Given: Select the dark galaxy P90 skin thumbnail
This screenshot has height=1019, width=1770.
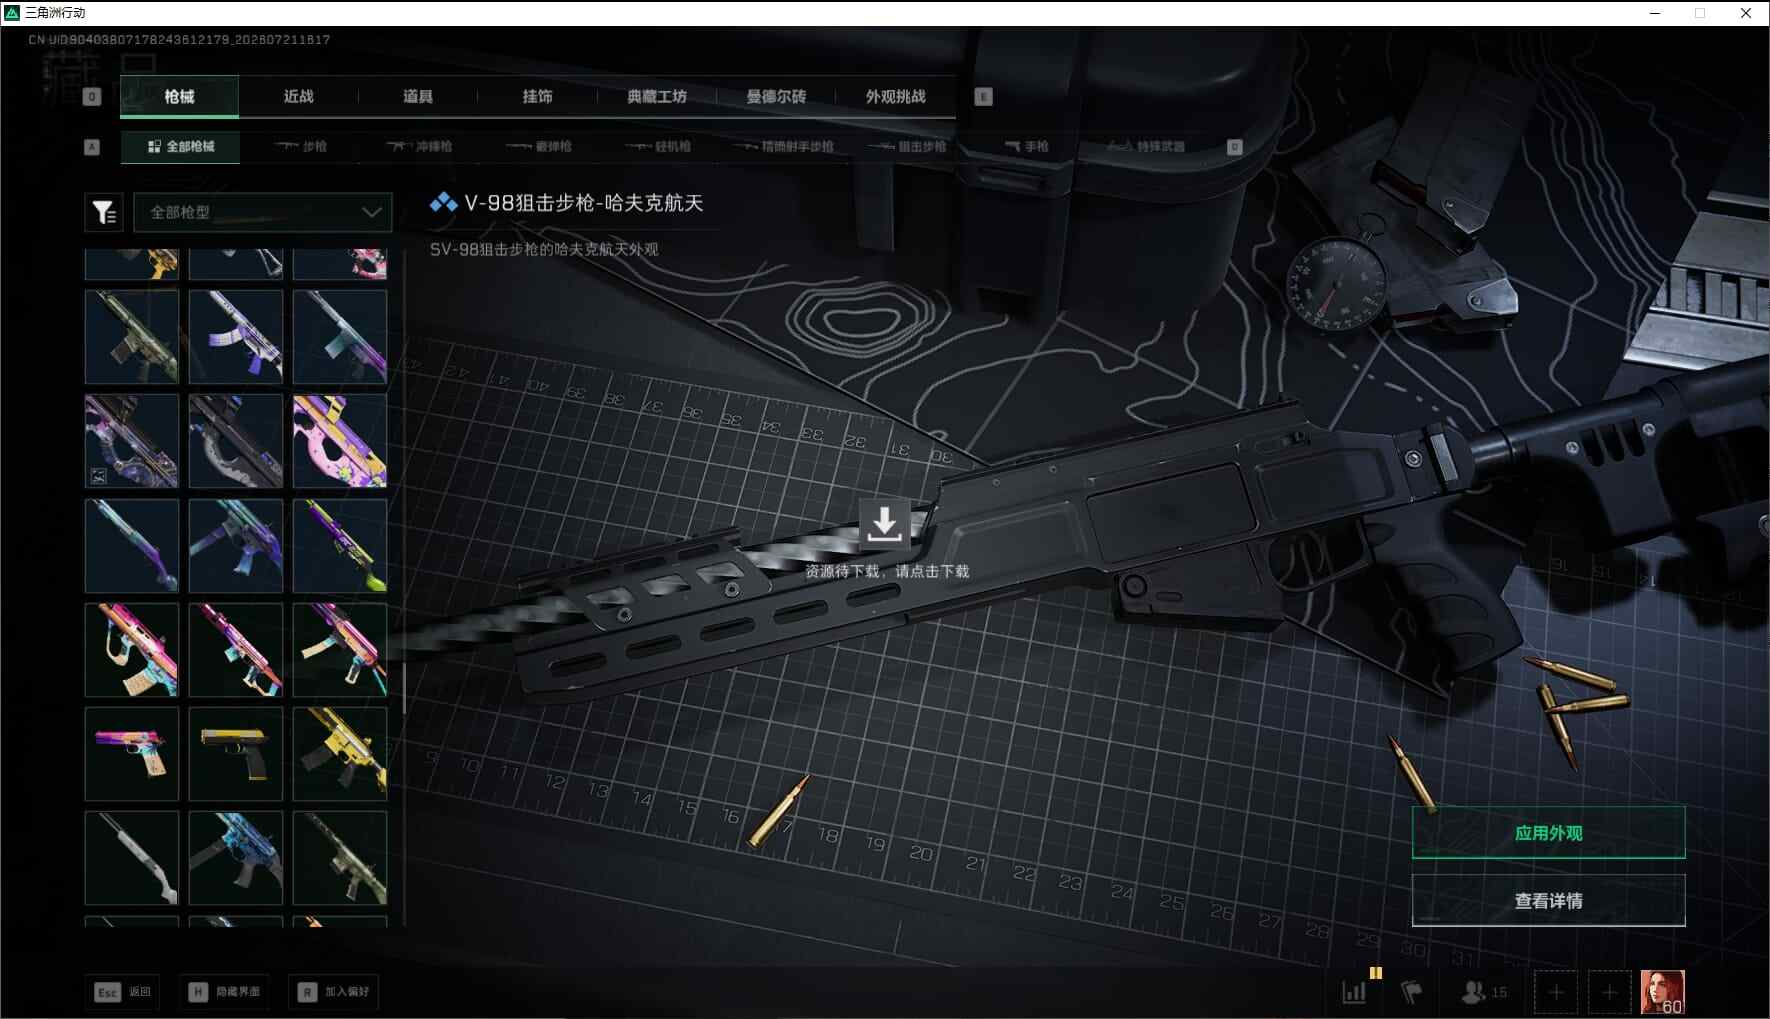Looking at the screenshot, I should [132, 441].
